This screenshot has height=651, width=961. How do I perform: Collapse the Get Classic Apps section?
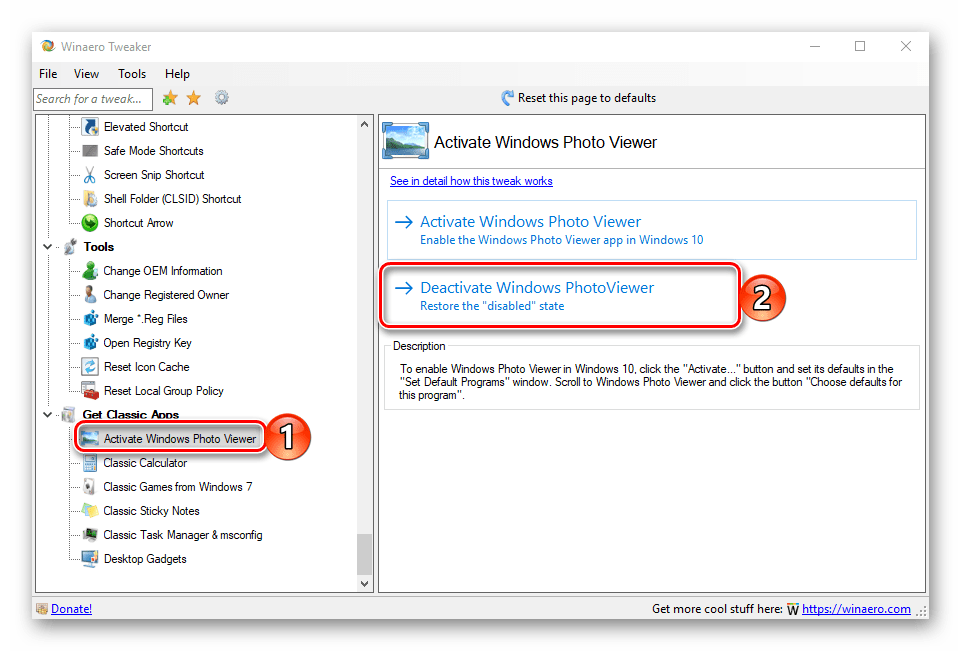pyautogui.click(x=46, y=414)
